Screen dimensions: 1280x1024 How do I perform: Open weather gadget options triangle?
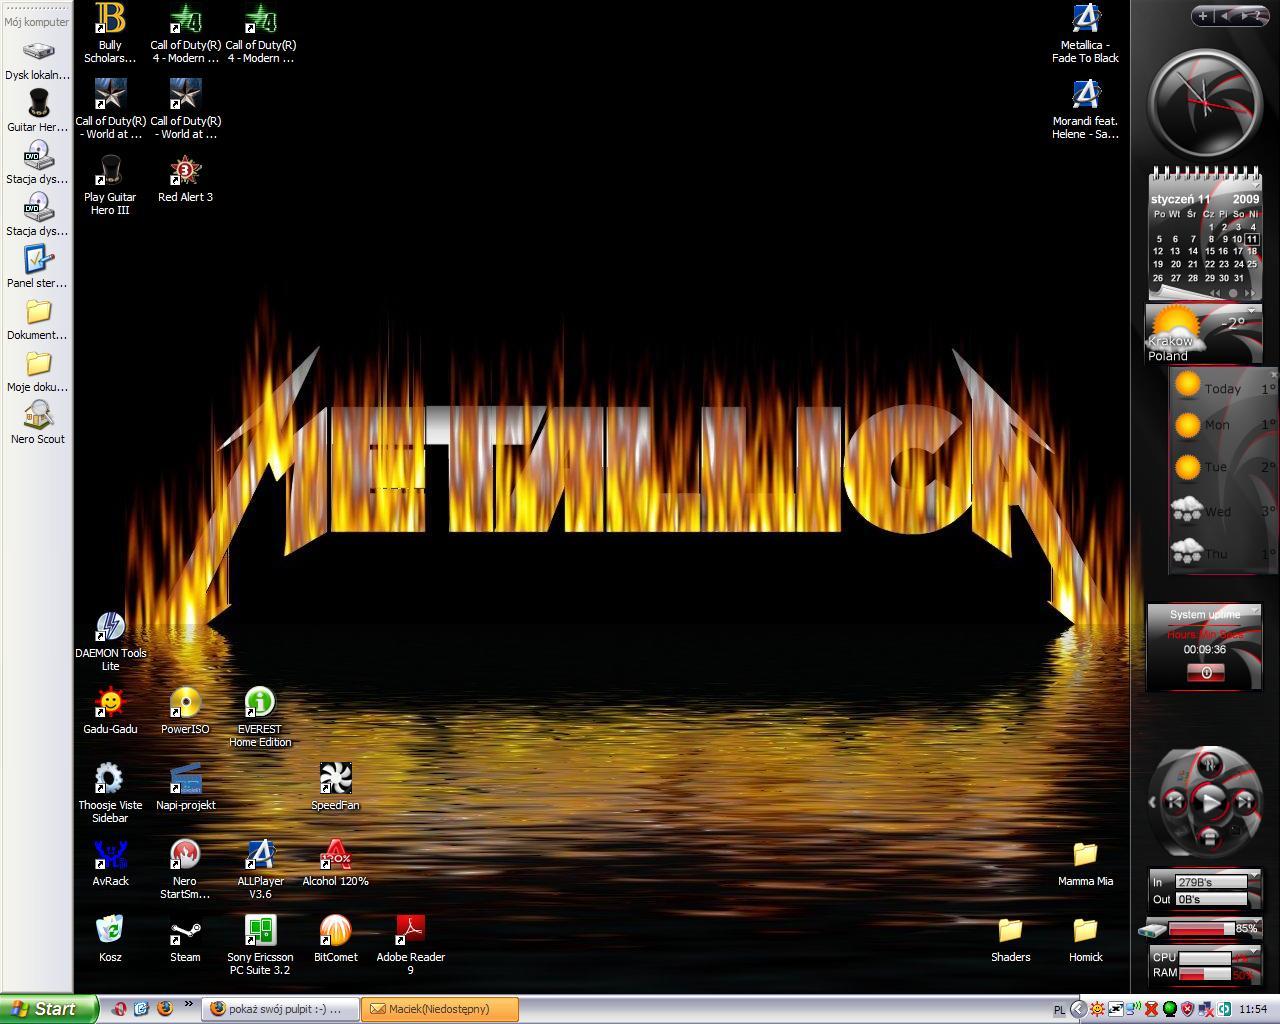(1251, 310)
